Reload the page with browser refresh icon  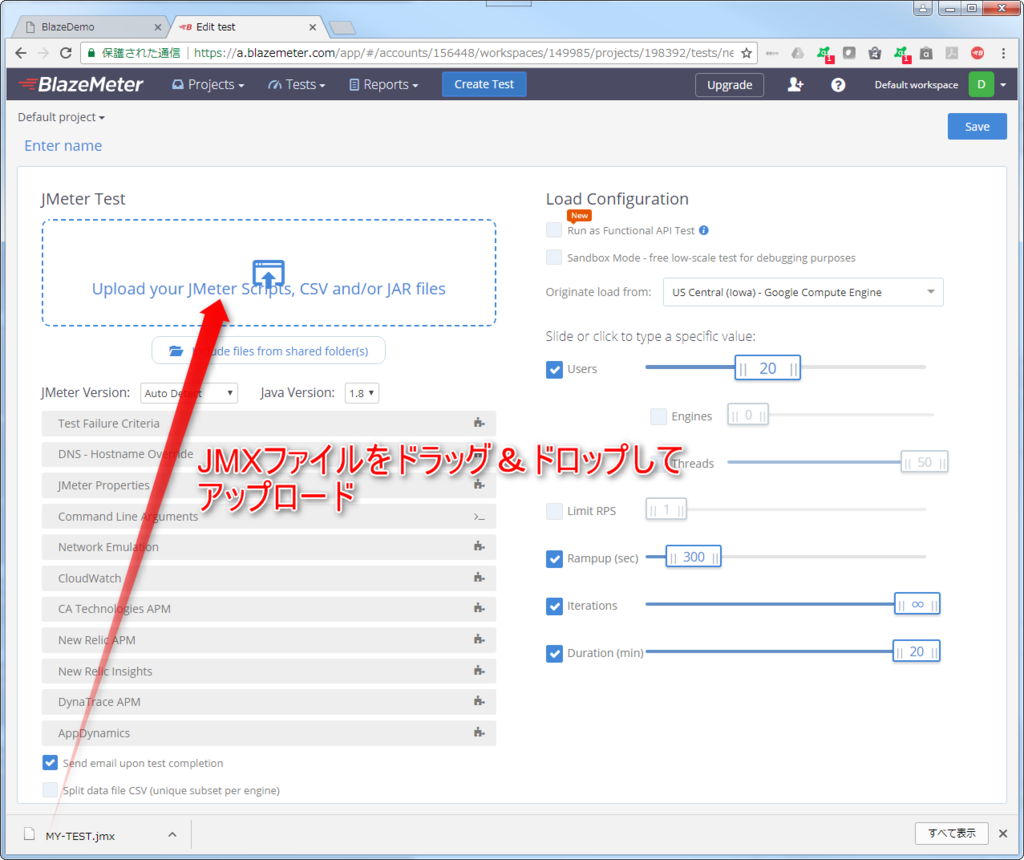click(65, 53)
